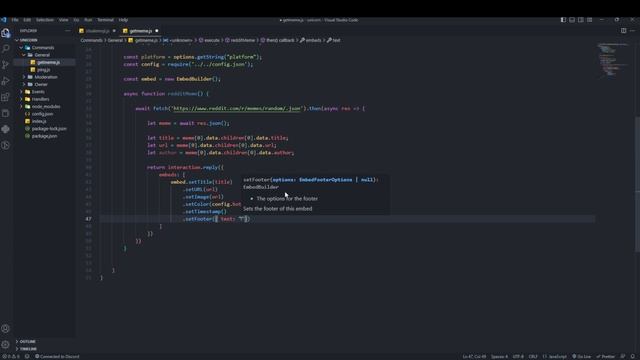Open the Manage gear icon

6,345
